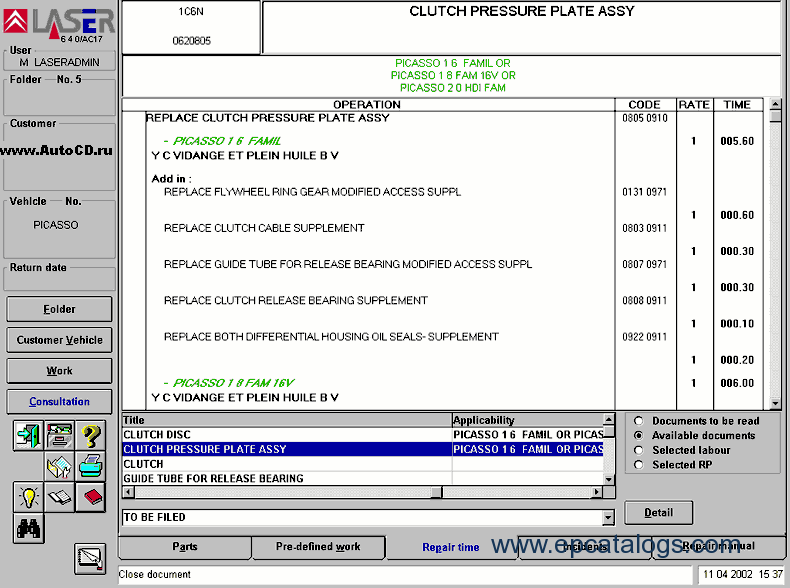Select the 'Documents to be read' option

638,421
